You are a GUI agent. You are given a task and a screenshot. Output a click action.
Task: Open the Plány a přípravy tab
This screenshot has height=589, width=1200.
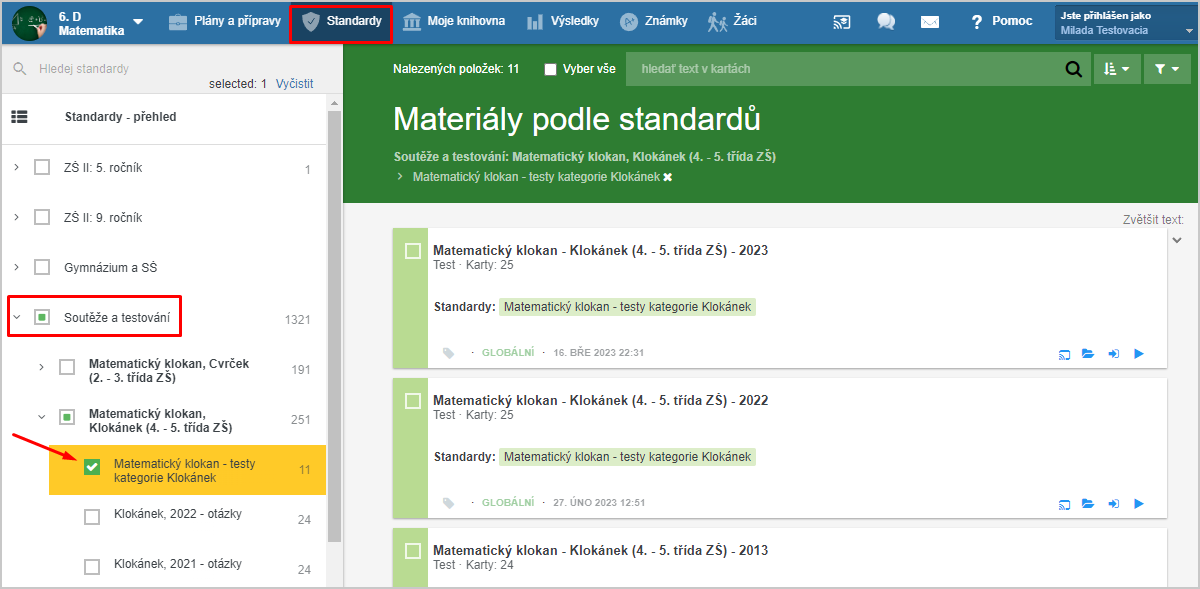pos(225,21)
